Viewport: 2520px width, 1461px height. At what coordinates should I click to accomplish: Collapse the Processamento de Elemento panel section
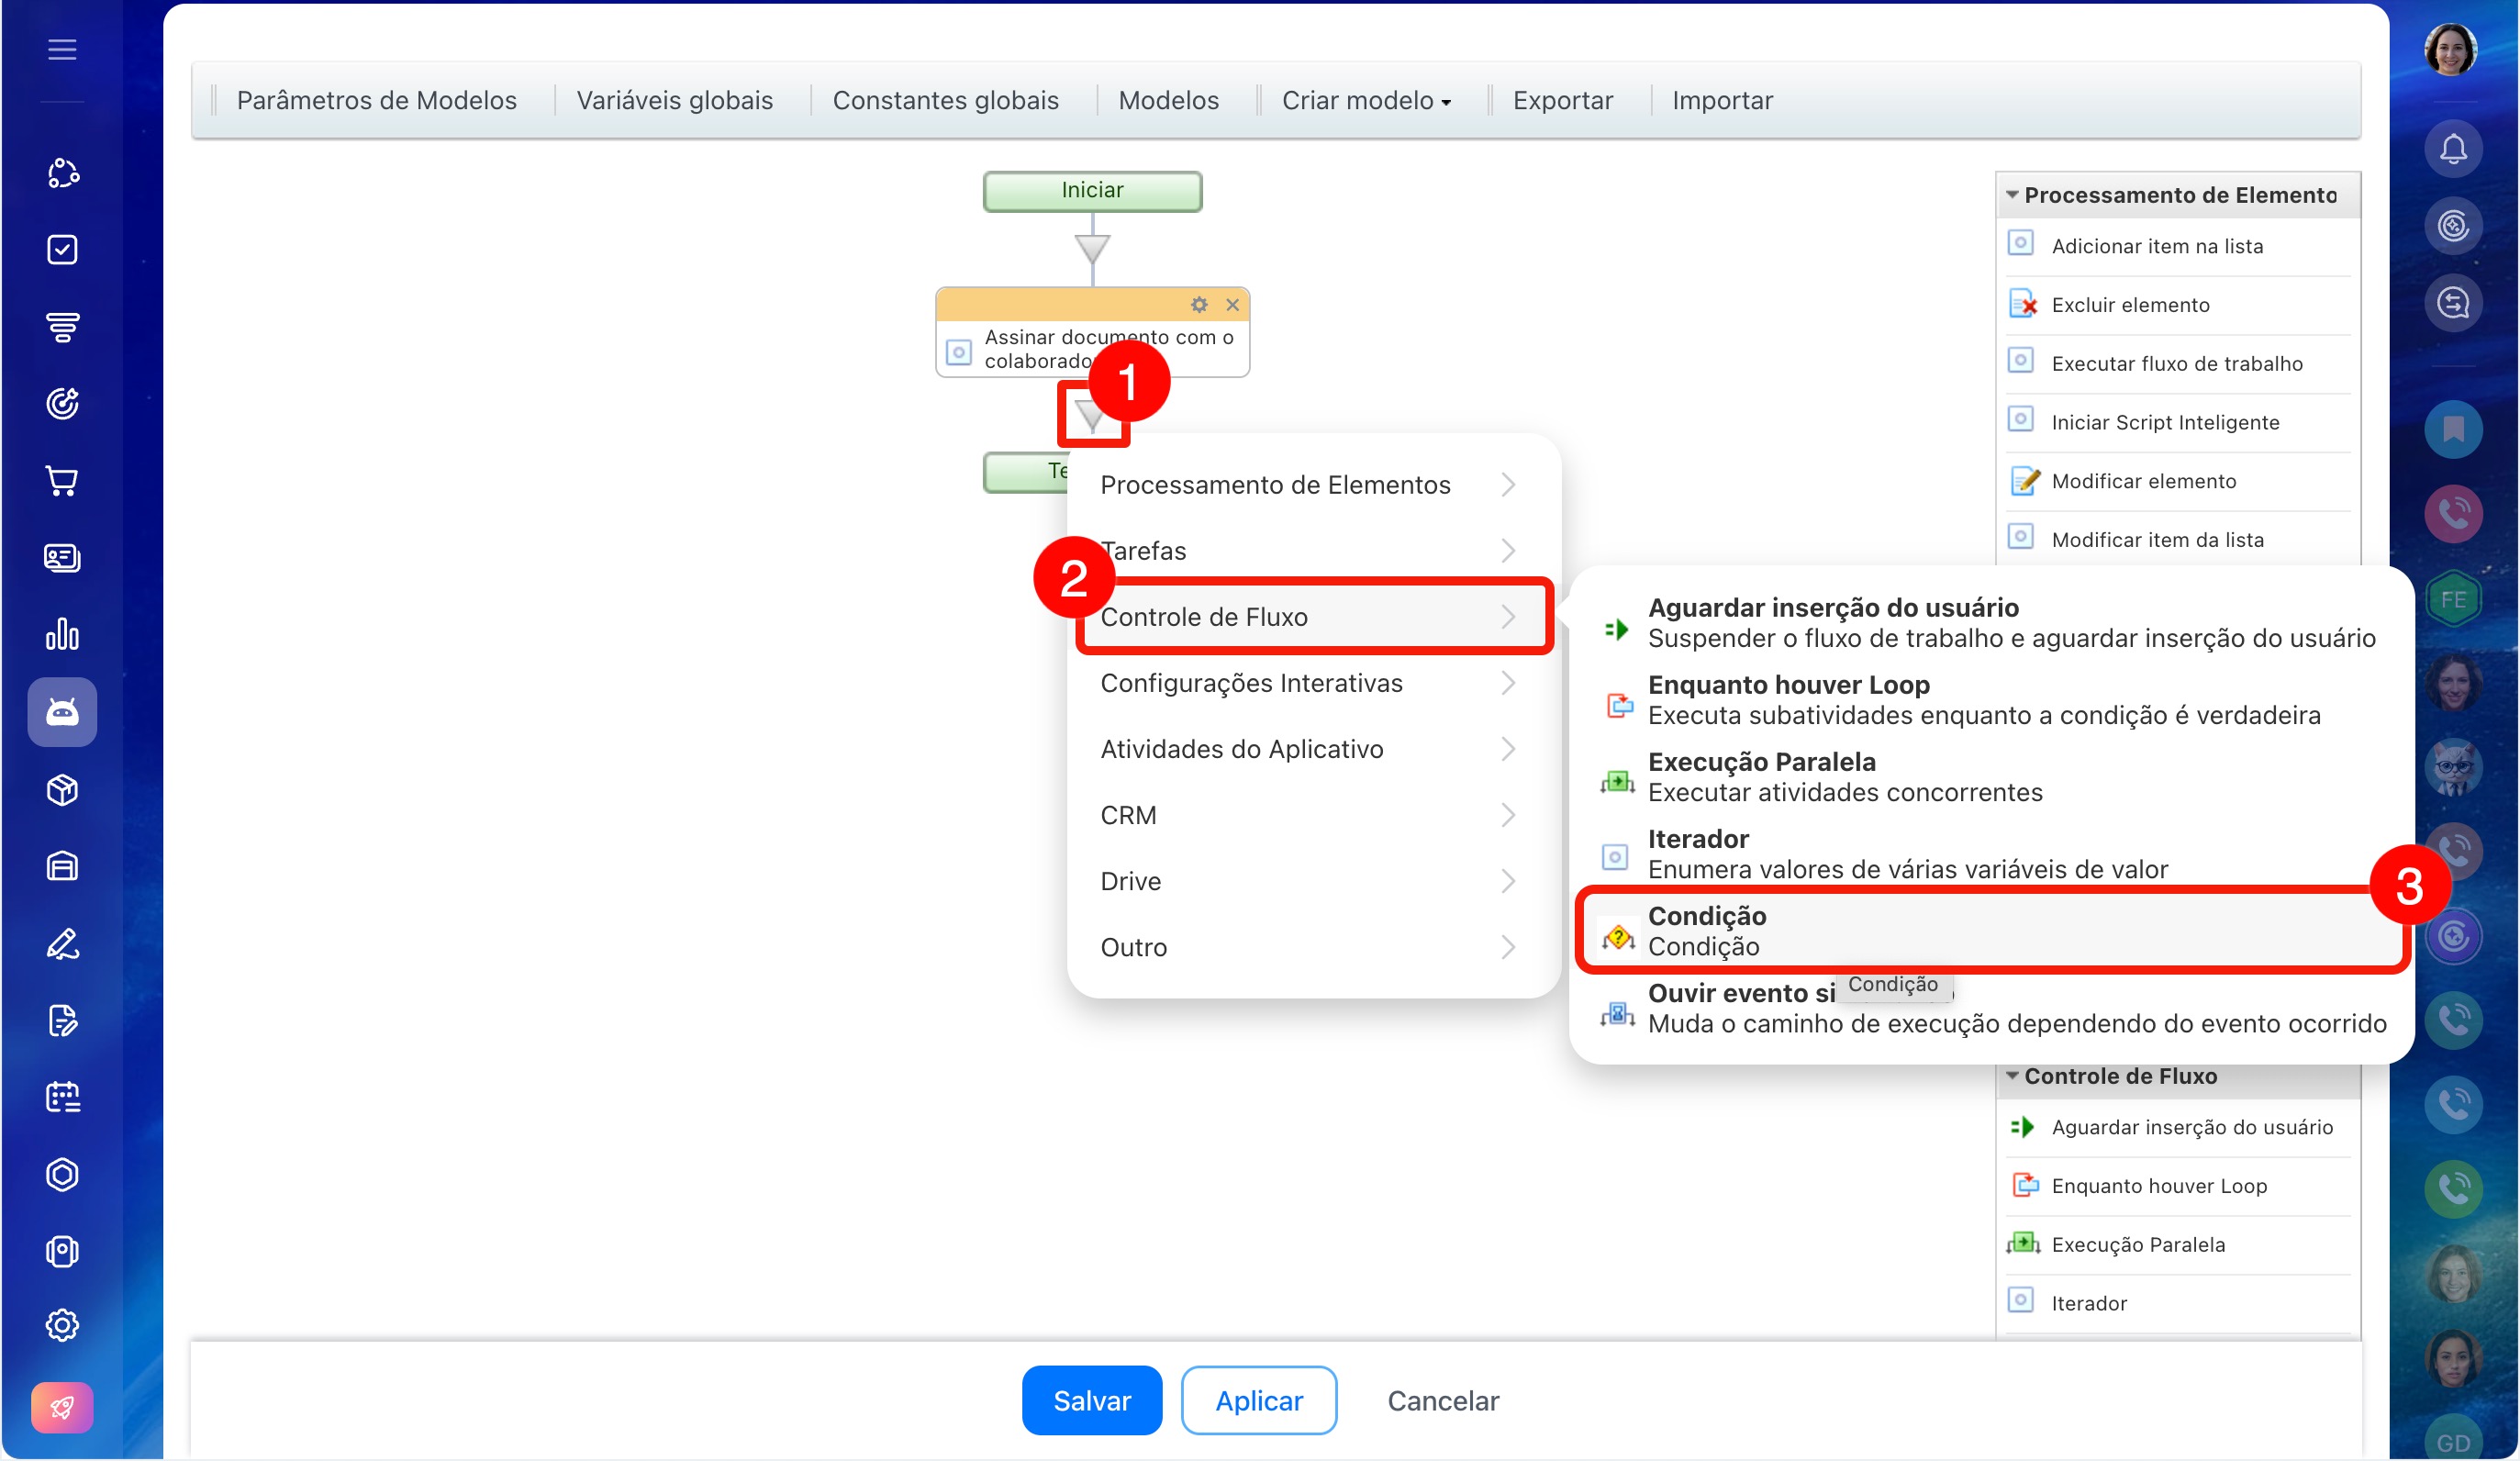(x=2012, y=195)
